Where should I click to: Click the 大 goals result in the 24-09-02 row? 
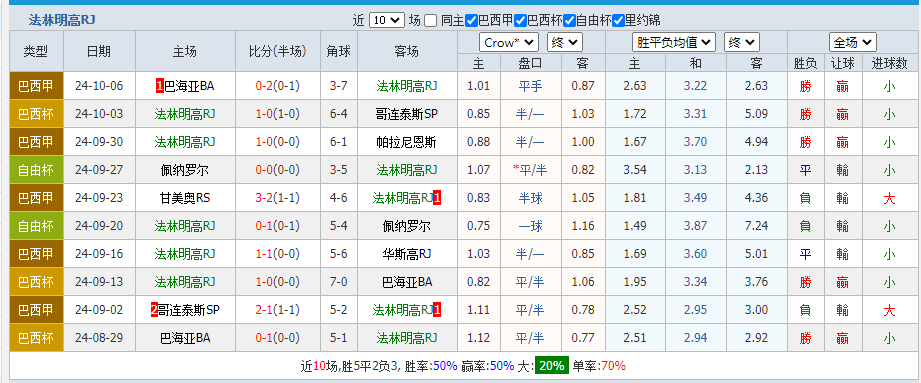click(x=889, y=310)
